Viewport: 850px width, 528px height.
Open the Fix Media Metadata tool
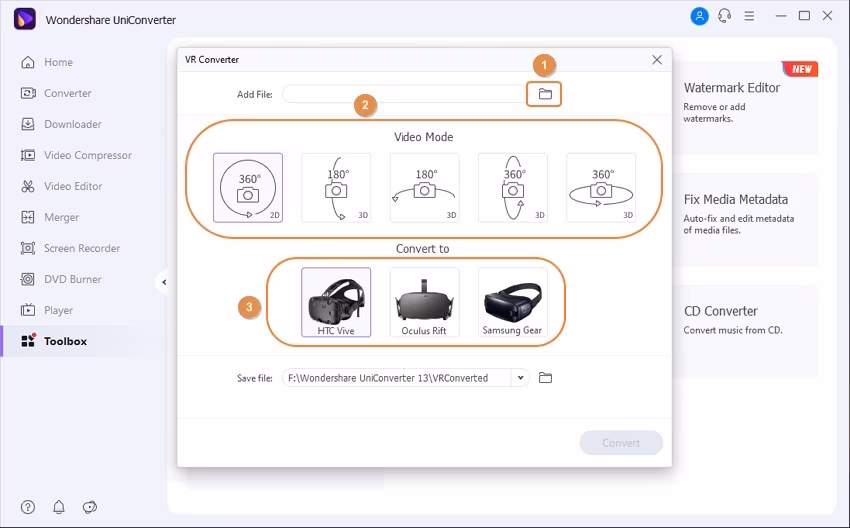pos(745,219)
